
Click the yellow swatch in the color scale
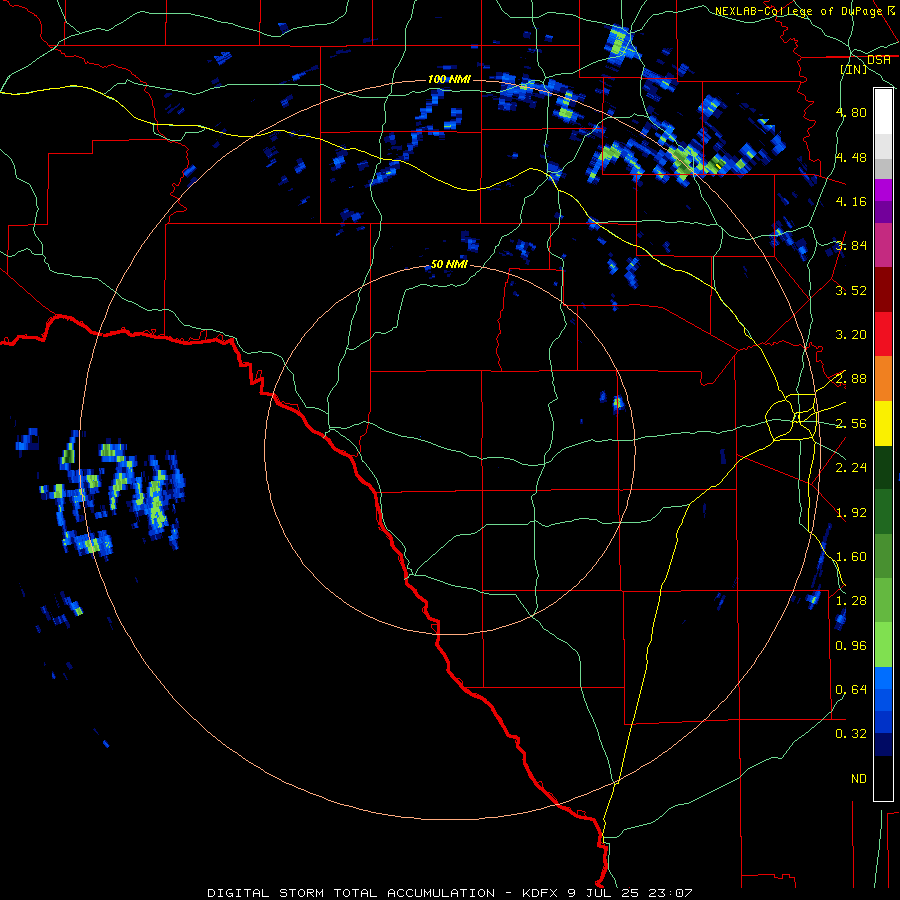point(883,423)
